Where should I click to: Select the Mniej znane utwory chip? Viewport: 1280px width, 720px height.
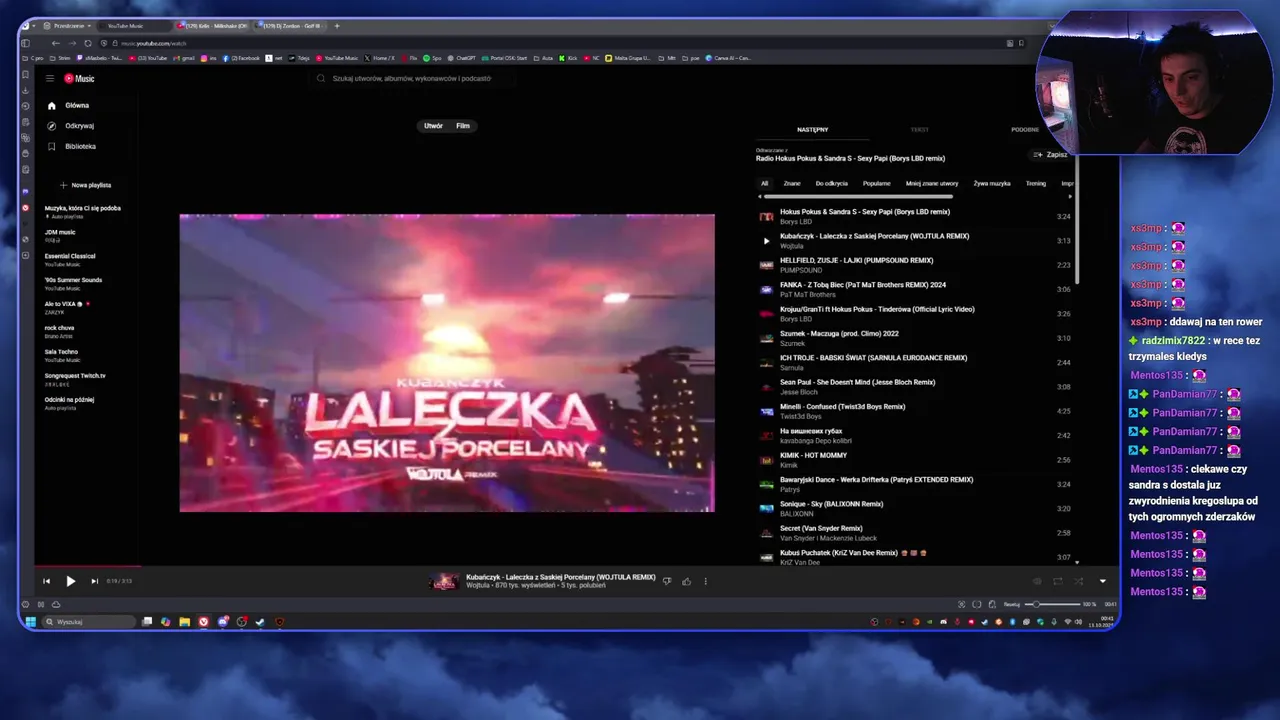pyautogui.click(x=932, y=183)
